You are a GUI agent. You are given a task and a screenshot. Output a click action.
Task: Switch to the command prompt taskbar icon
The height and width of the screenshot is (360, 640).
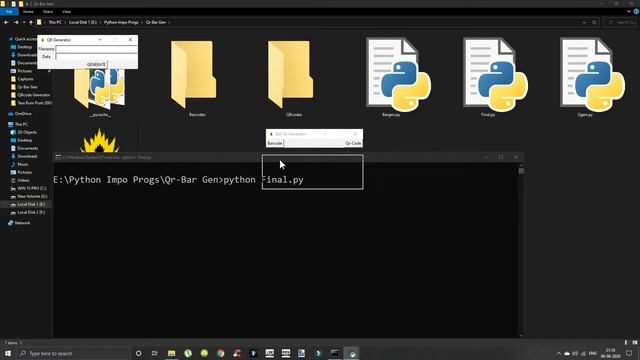(x=335, y=353)
